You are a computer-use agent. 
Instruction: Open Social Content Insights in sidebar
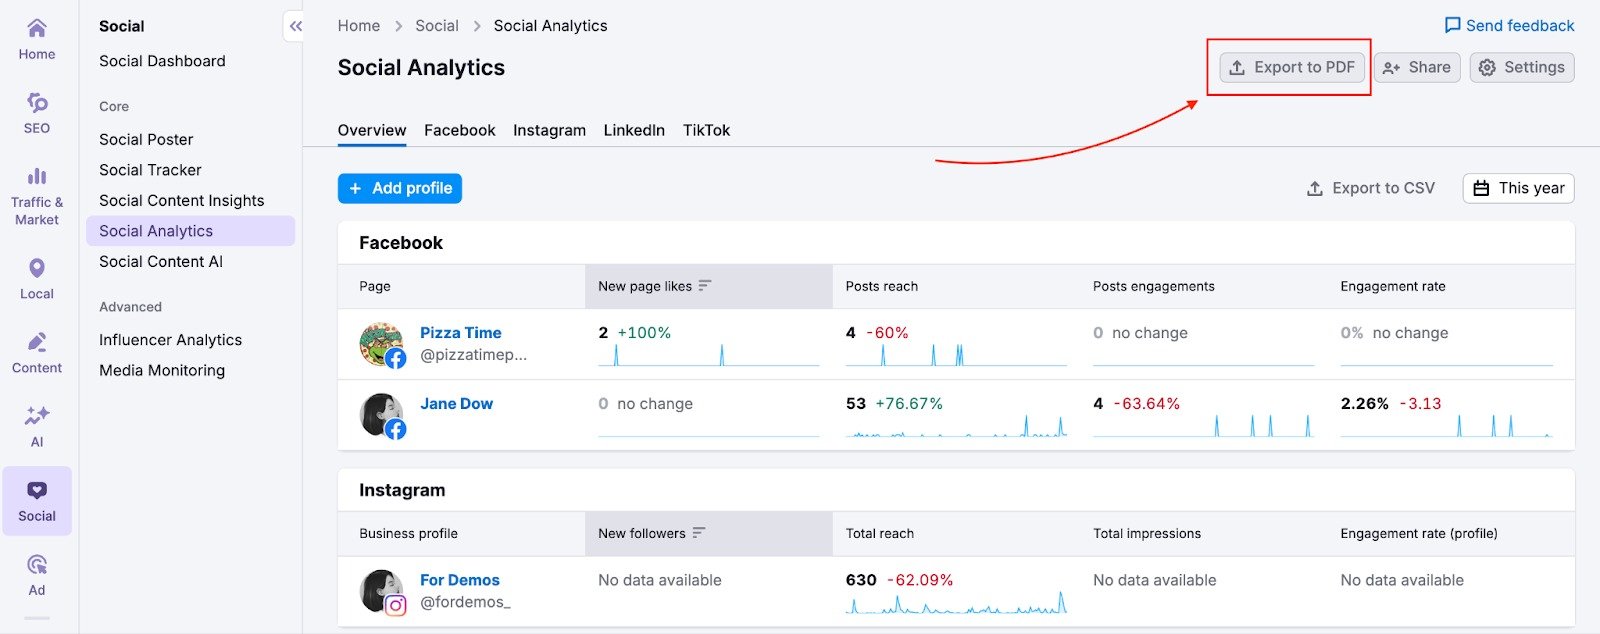tap(181, 200)
